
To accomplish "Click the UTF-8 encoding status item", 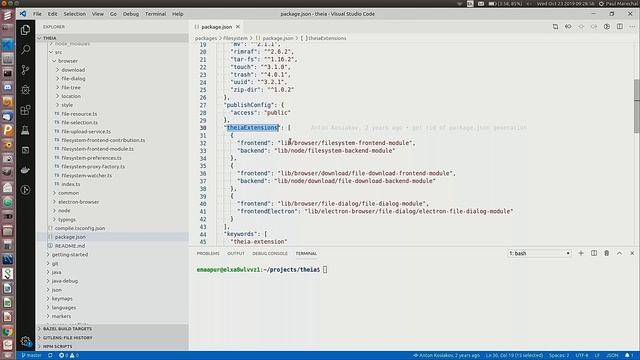I will [x=582, y=356].
